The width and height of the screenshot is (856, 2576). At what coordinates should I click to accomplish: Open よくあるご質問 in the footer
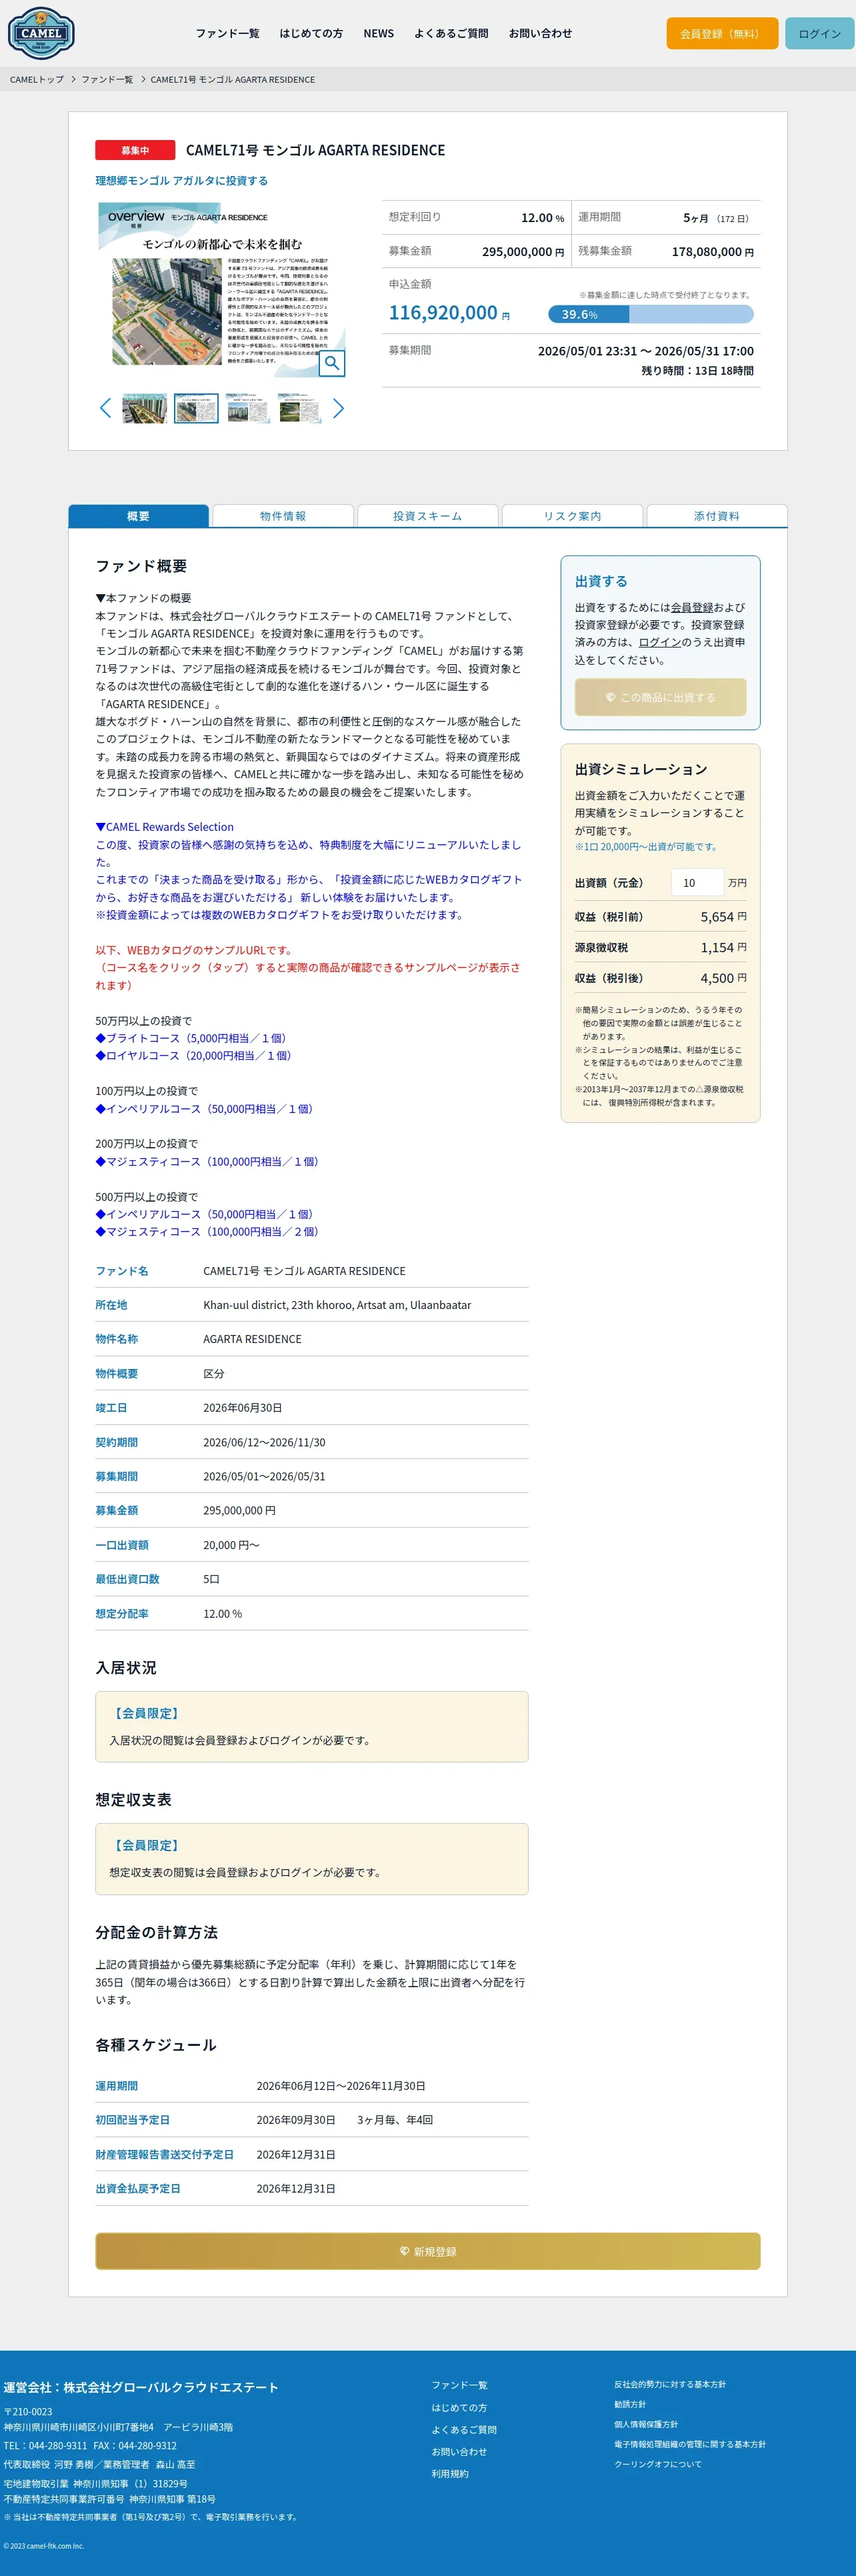pos(464,2429)
